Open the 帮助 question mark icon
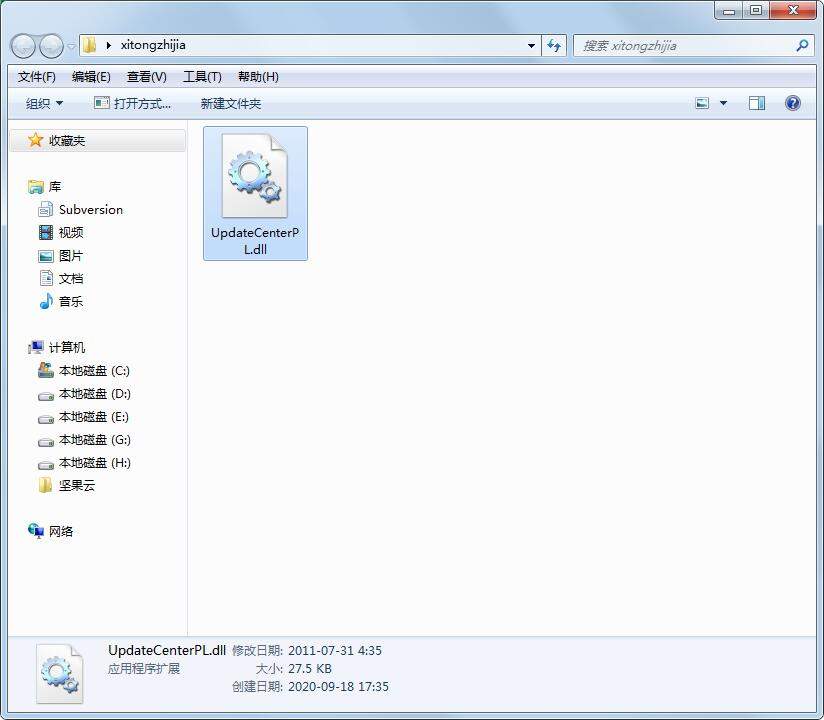Viewport: 824px width, 720px height. 791,102
